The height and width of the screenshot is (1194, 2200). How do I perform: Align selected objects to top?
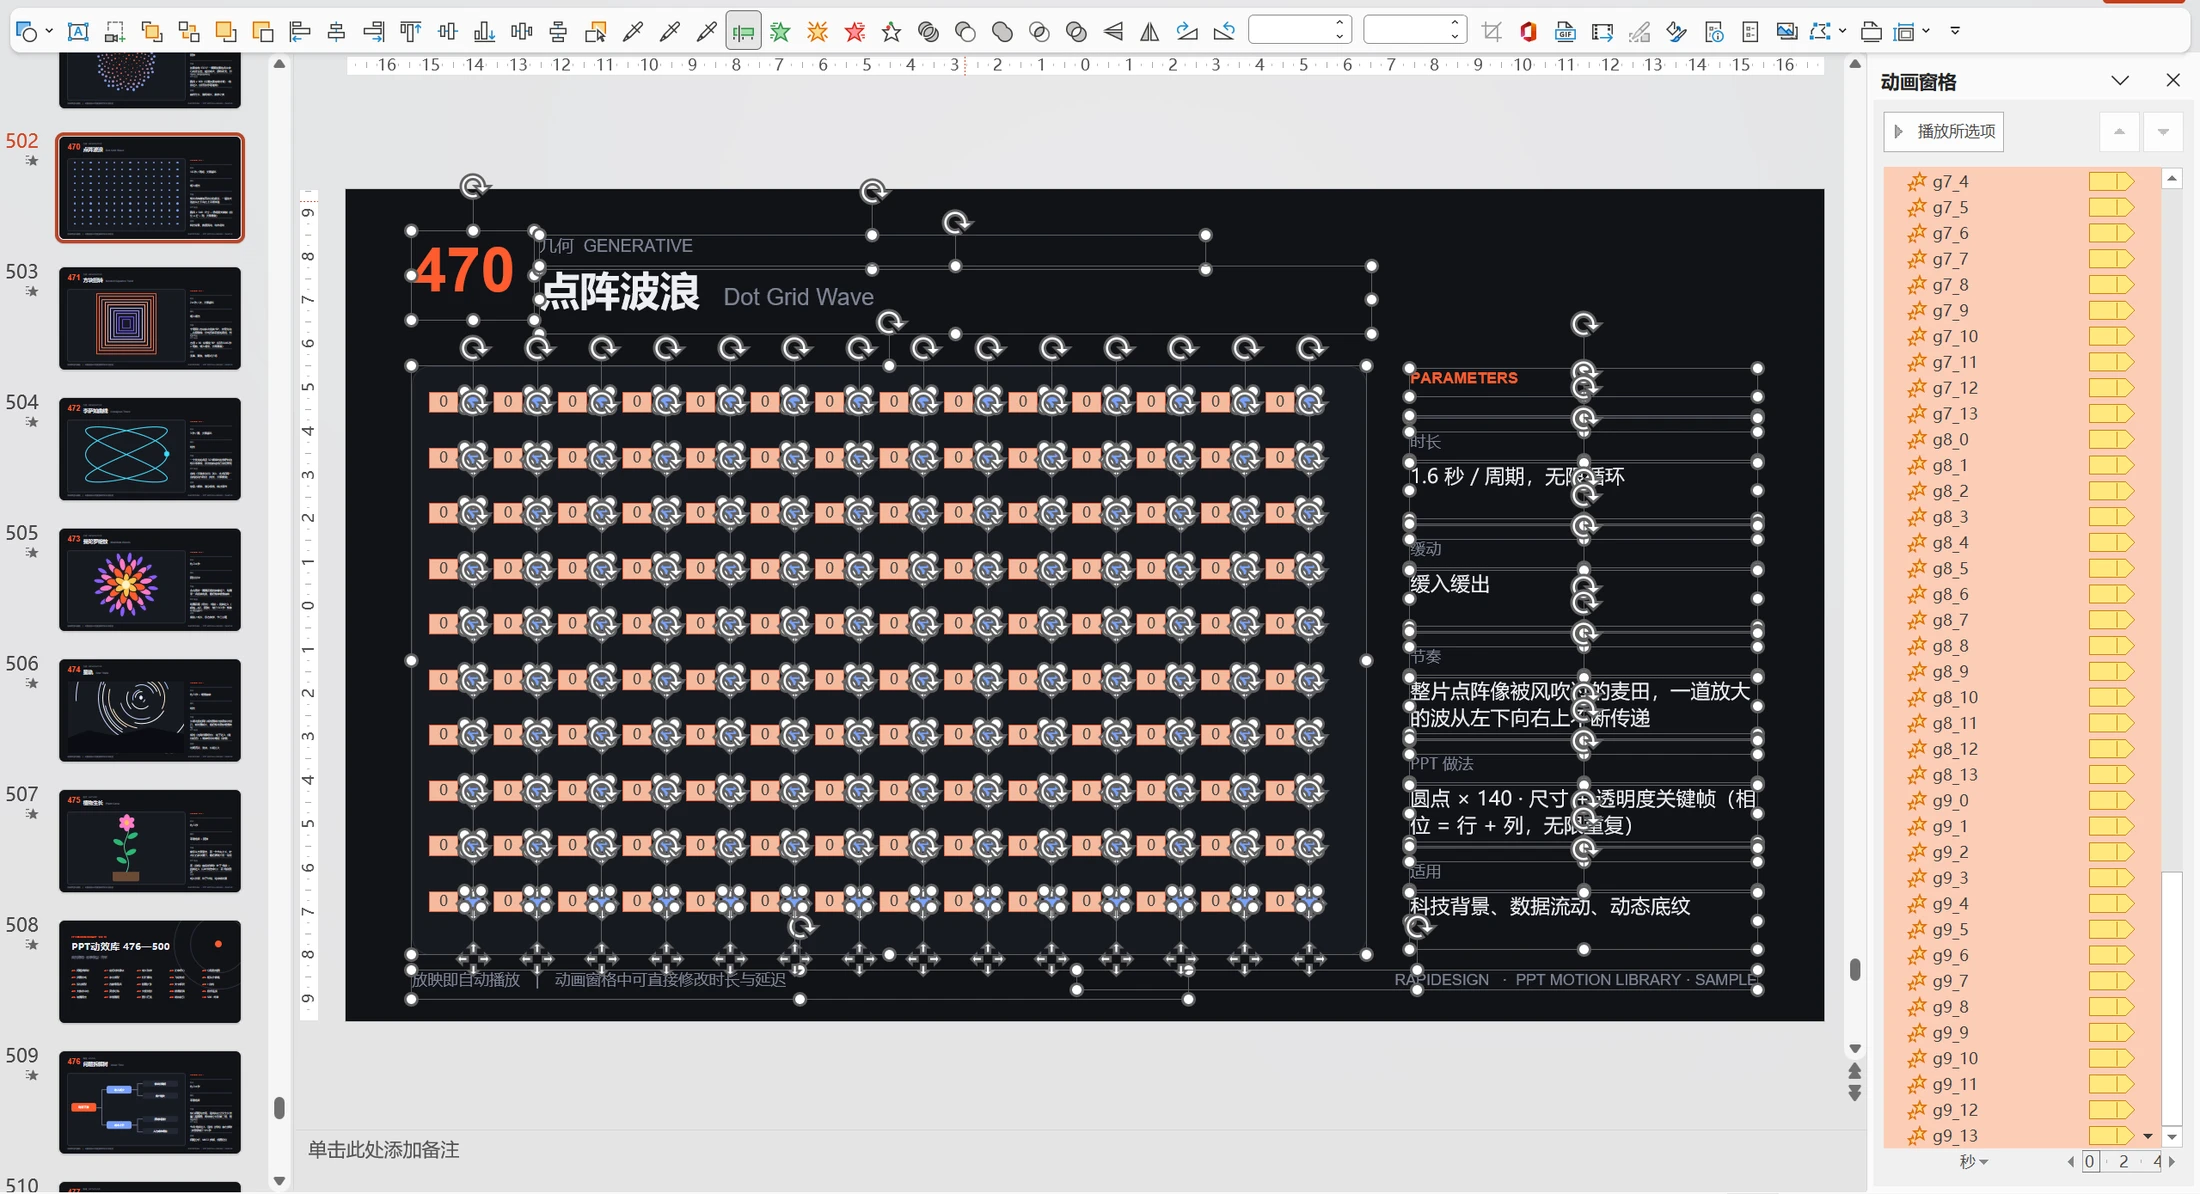click(410, 32)
